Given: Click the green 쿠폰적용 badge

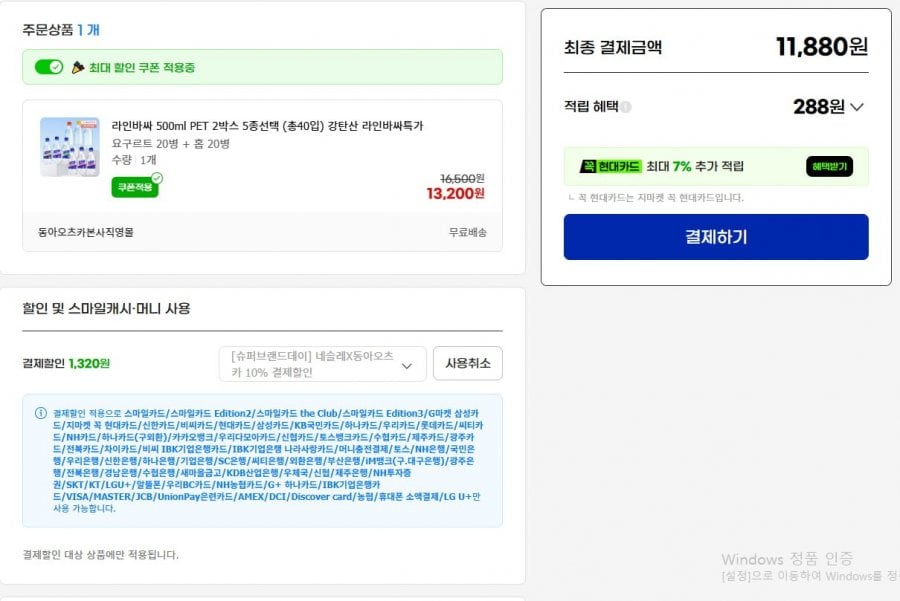Looking at the screenshot, I should 135,187.
